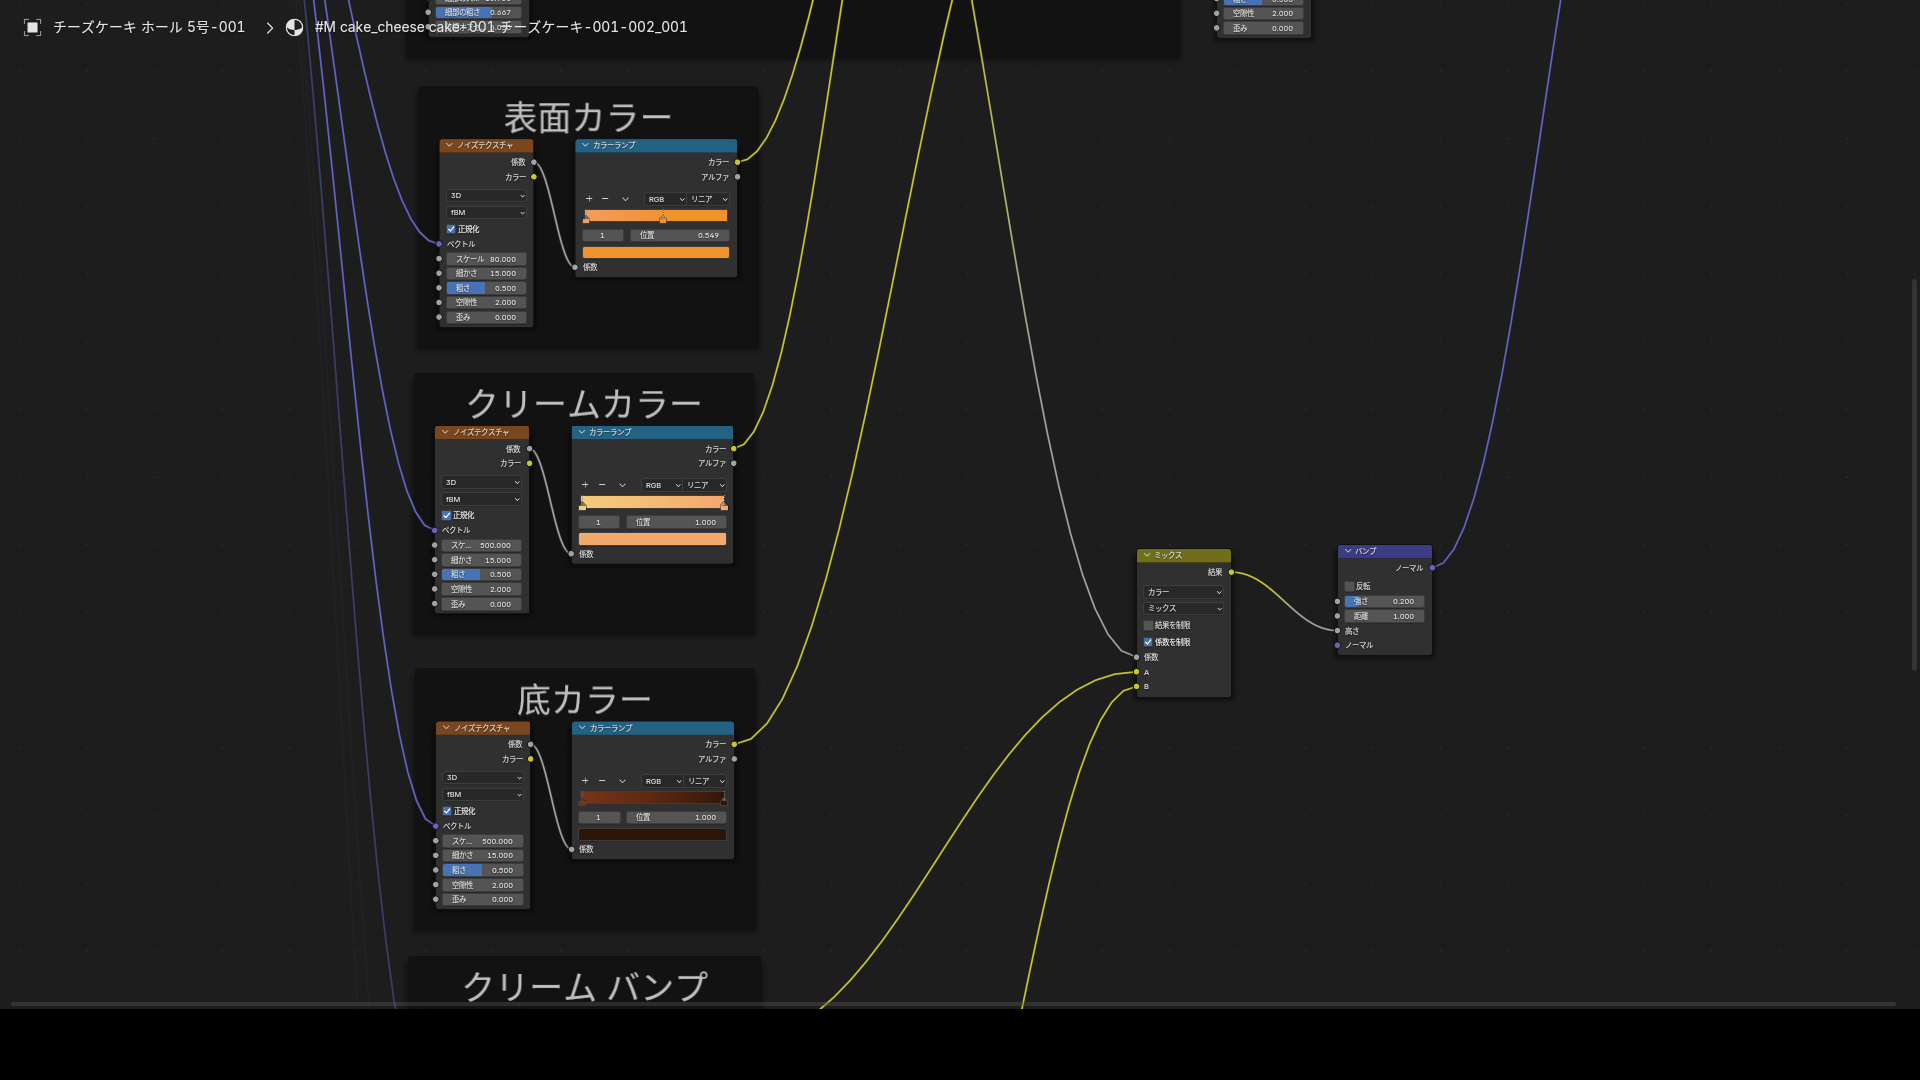This screenshot has height=1080, width=1920.
Task: Click the 細かさ 15.000 field in 表面カラー
Action: 486,273
